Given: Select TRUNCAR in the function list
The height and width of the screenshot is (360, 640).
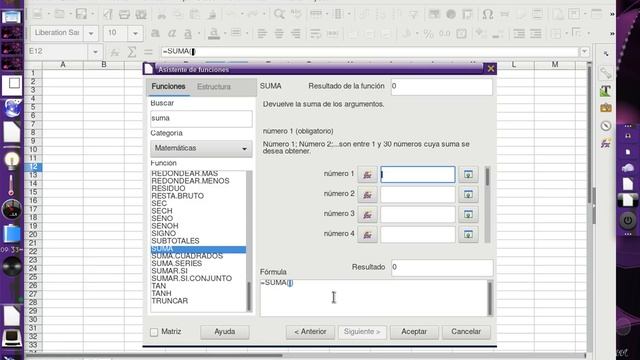Looking at the screenshot, I should tap(169, 301).
